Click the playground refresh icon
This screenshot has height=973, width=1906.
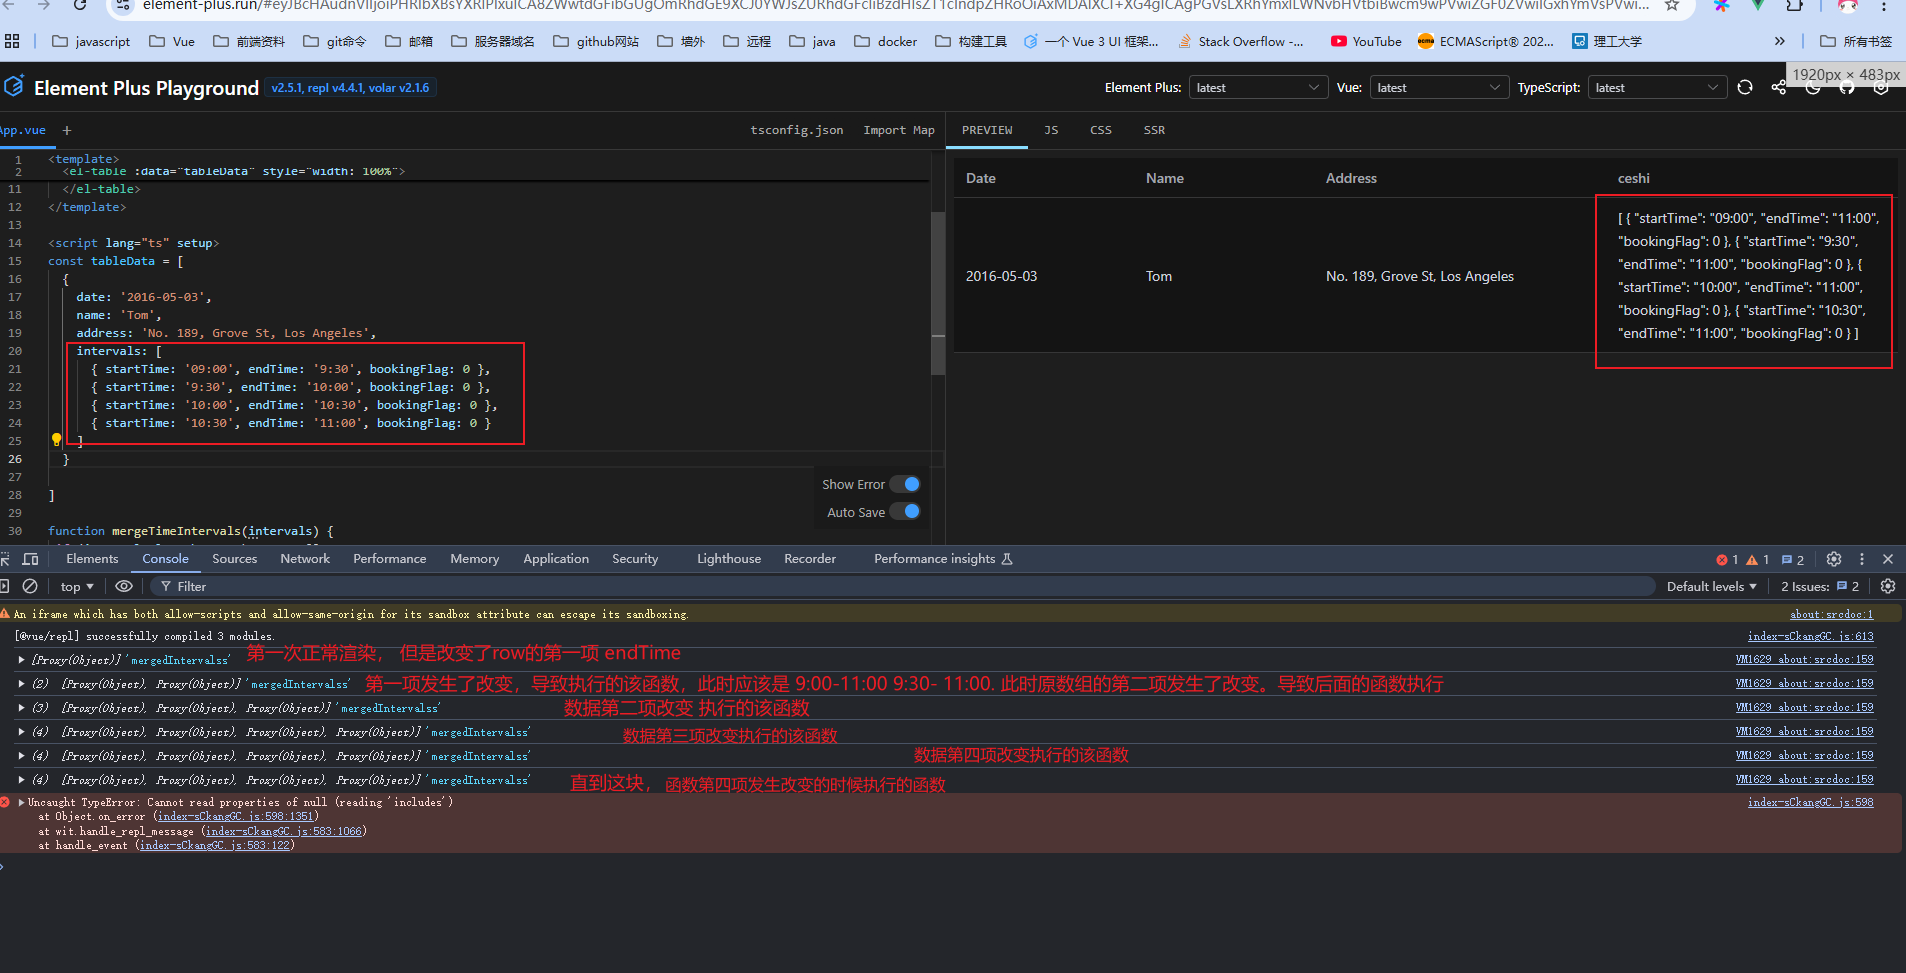(1745, 87)
